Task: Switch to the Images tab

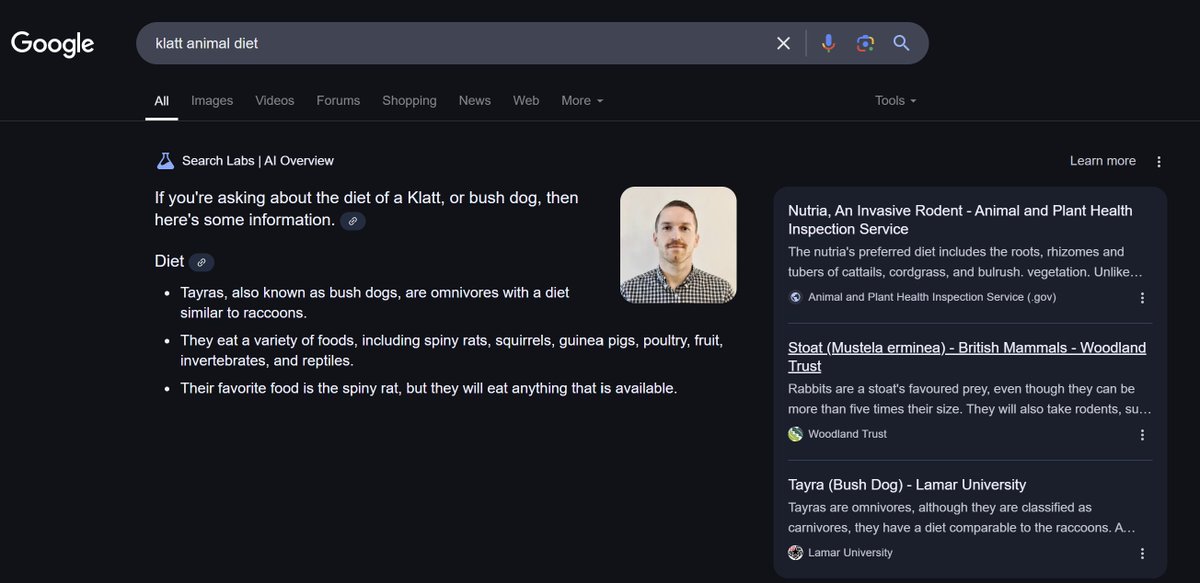Action: pos(212,100)
